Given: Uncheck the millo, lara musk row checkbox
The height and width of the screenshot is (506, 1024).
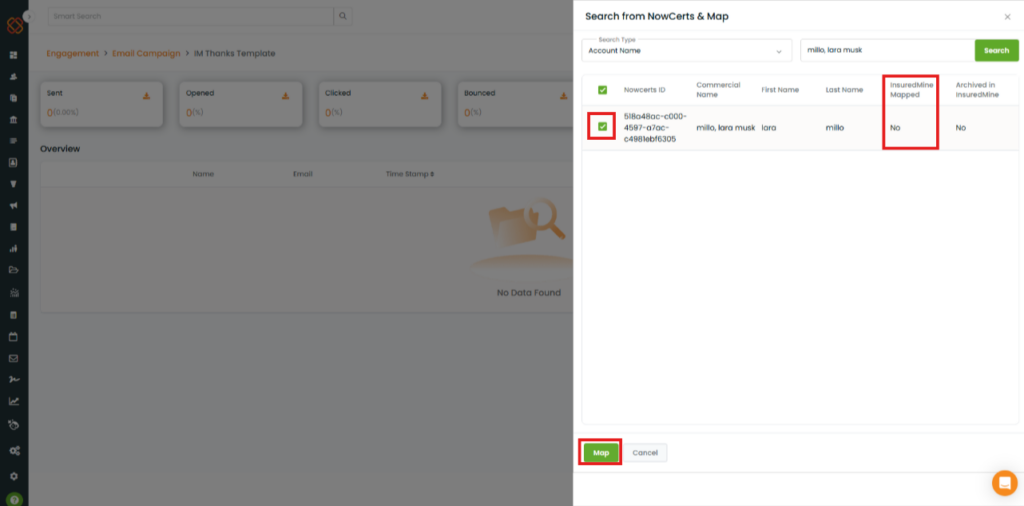Looking at the screenshot, I should [x=602, y=127].
